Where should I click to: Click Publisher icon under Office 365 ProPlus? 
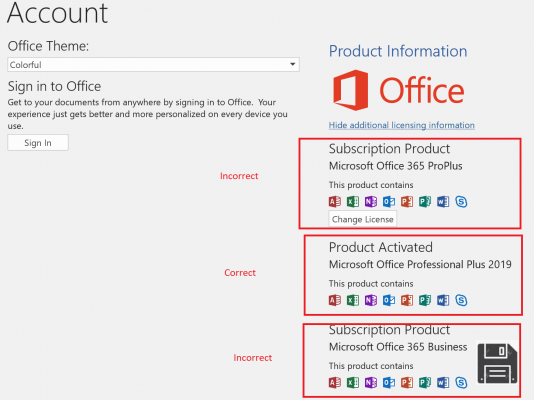tap(425, 202)
